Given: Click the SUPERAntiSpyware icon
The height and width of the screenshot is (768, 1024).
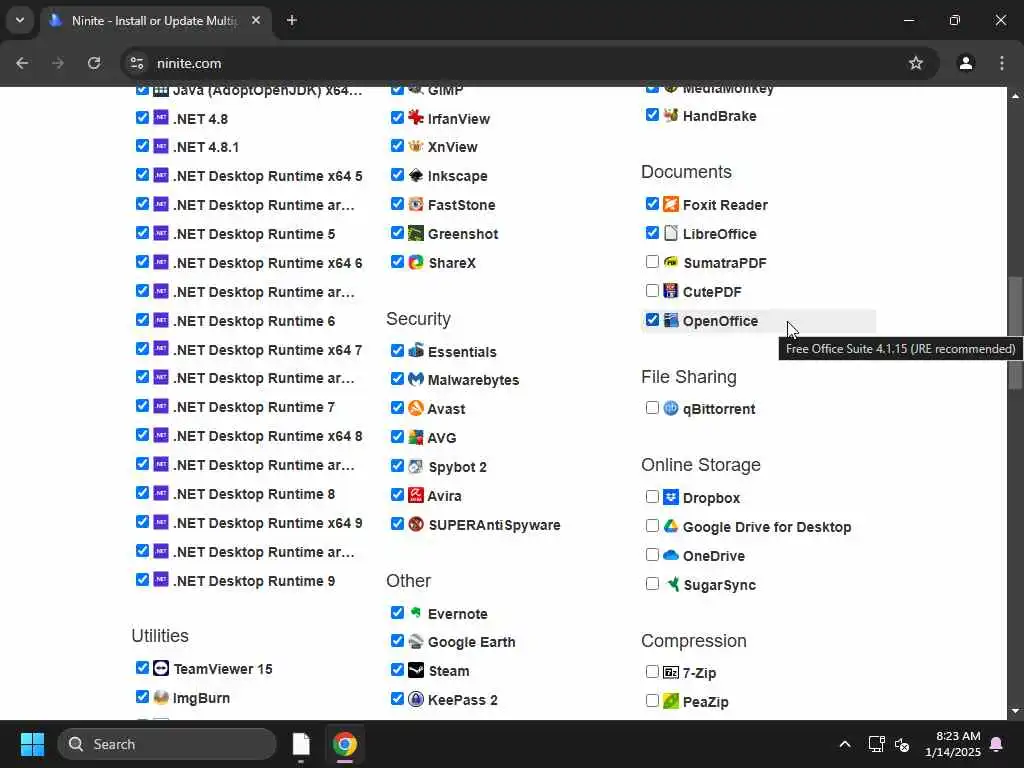Looking at the screenshot, I should [x=415, y=524].
